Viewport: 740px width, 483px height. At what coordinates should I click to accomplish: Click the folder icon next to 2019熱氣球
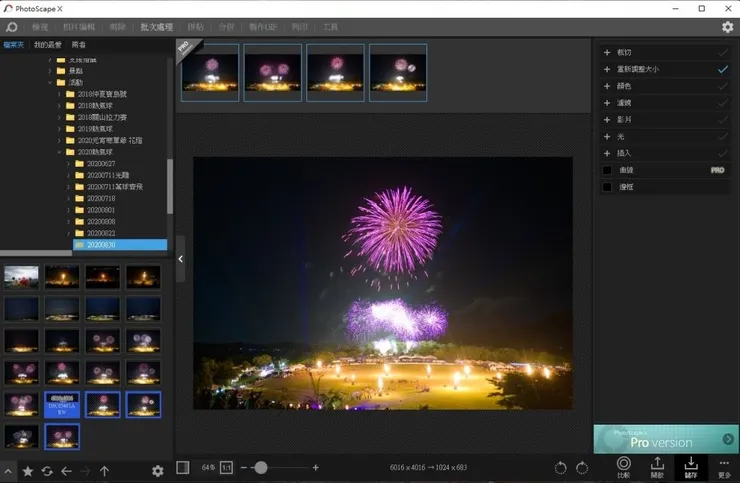[70, 128]
